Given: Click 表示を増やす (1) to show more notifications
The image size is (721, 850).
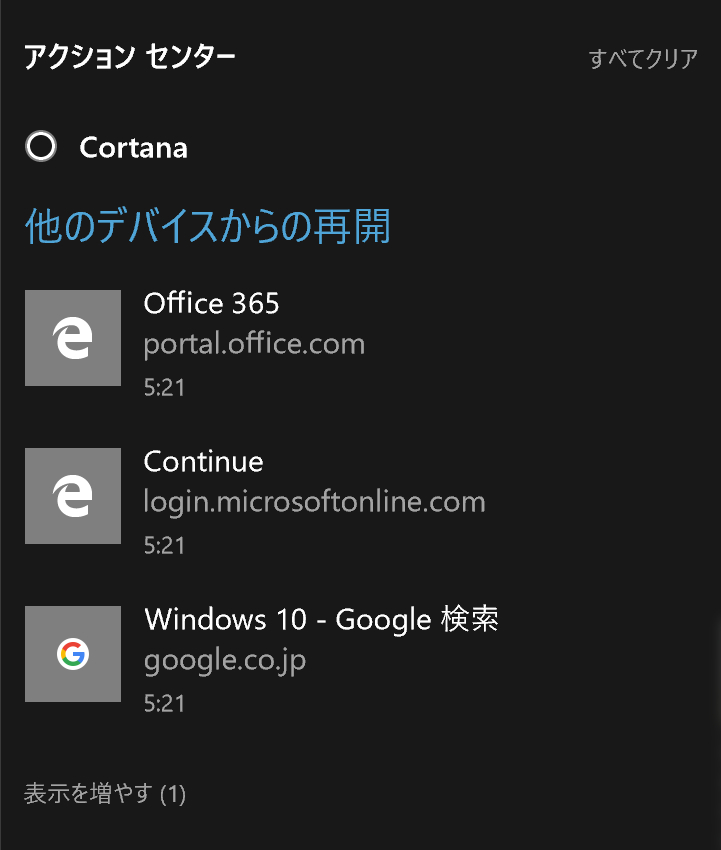Looking at the screenshot, I should click(105, 793).
